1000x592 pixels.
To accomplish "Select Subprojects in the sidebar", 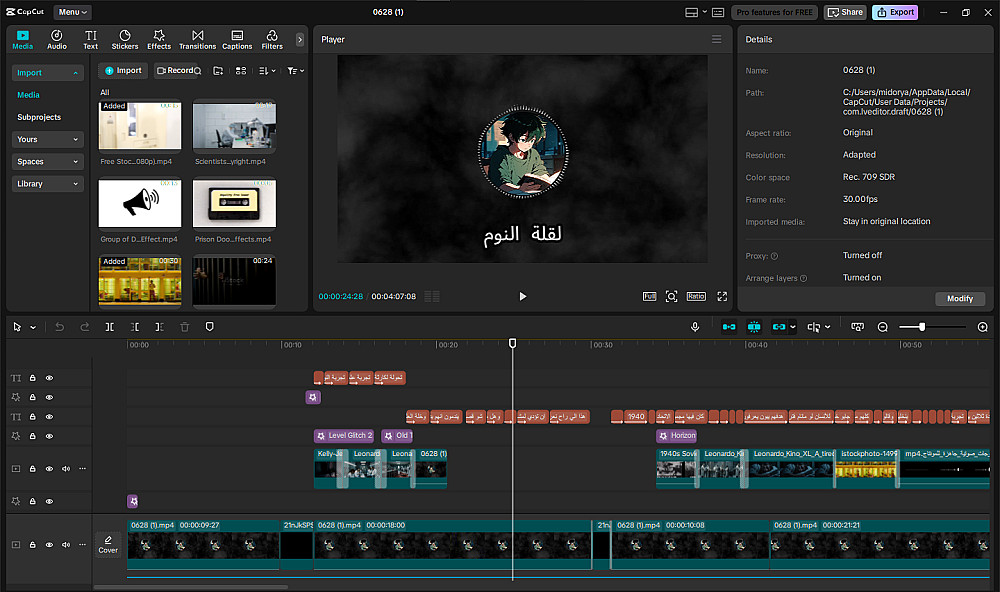I will (39, 117).
